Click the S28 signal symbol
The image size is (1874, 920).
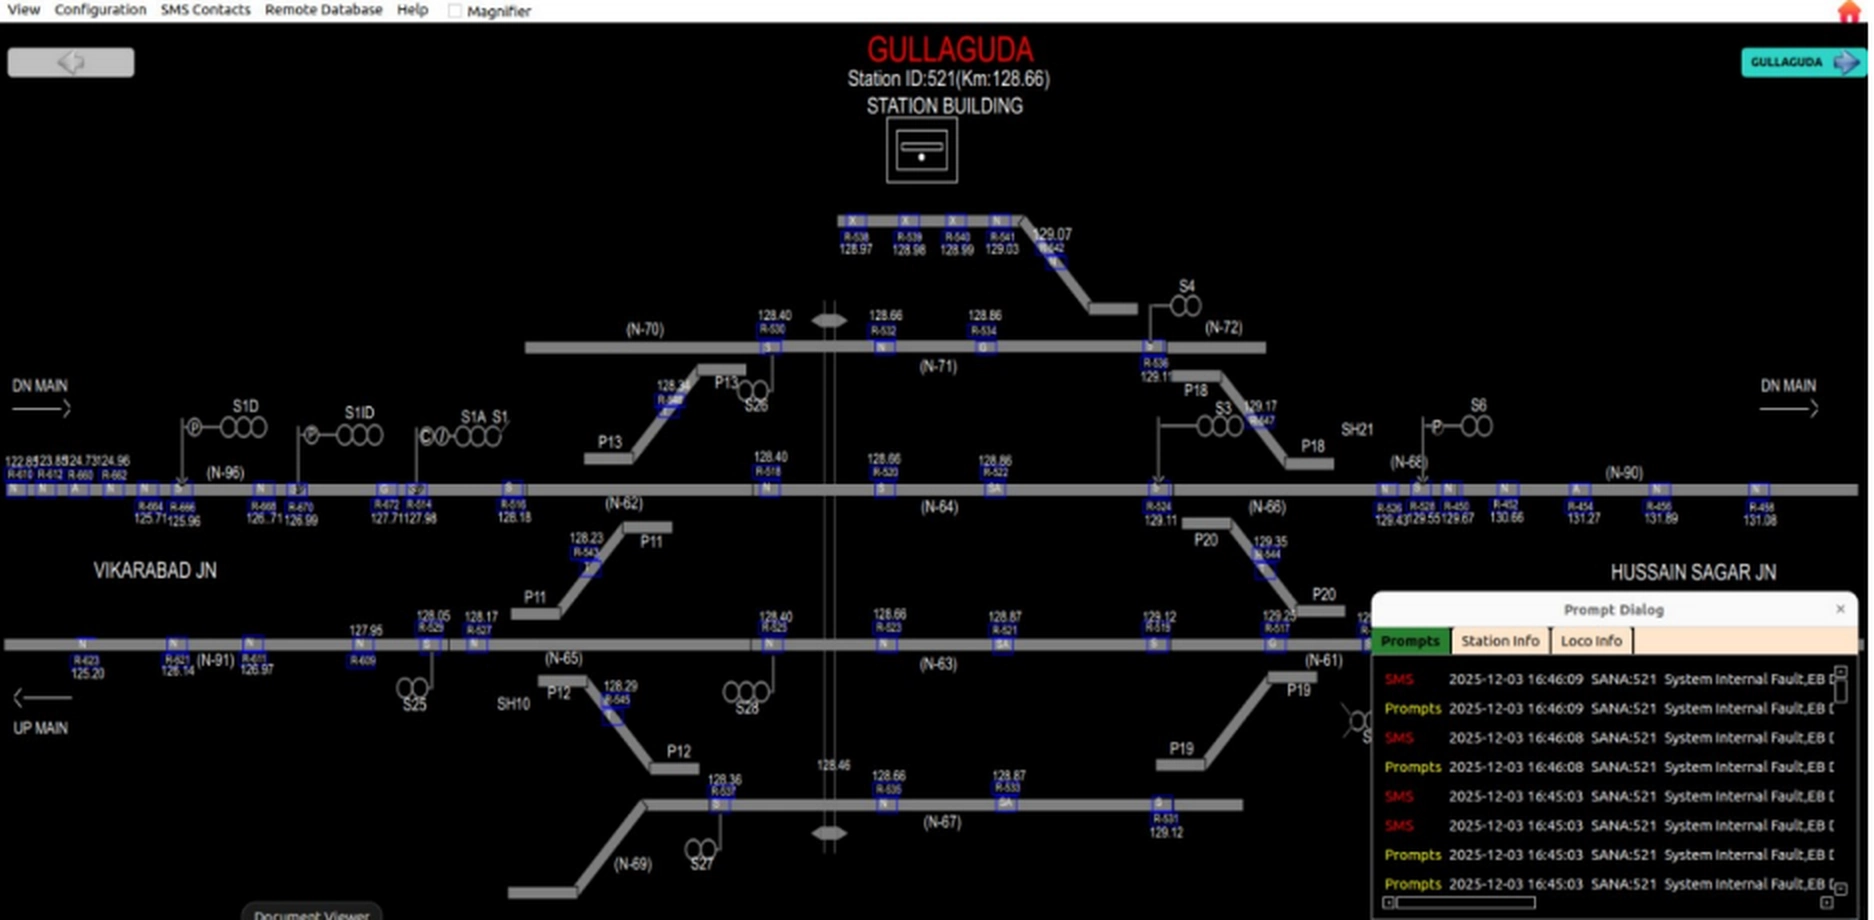[746, 692]
